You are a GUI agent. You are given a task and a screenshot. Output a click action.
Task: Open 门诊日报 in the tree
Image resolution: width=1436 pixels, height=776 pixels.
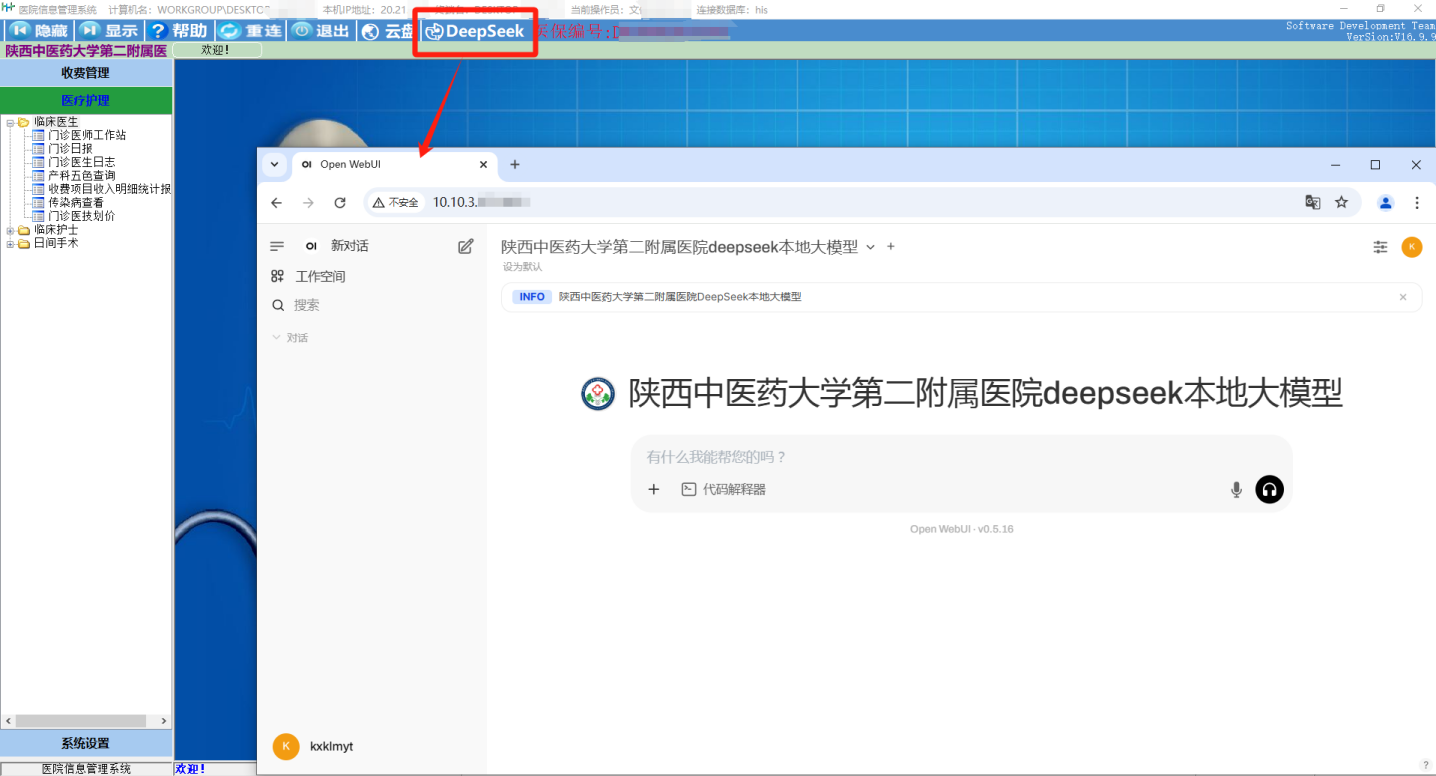coord(69,149)
